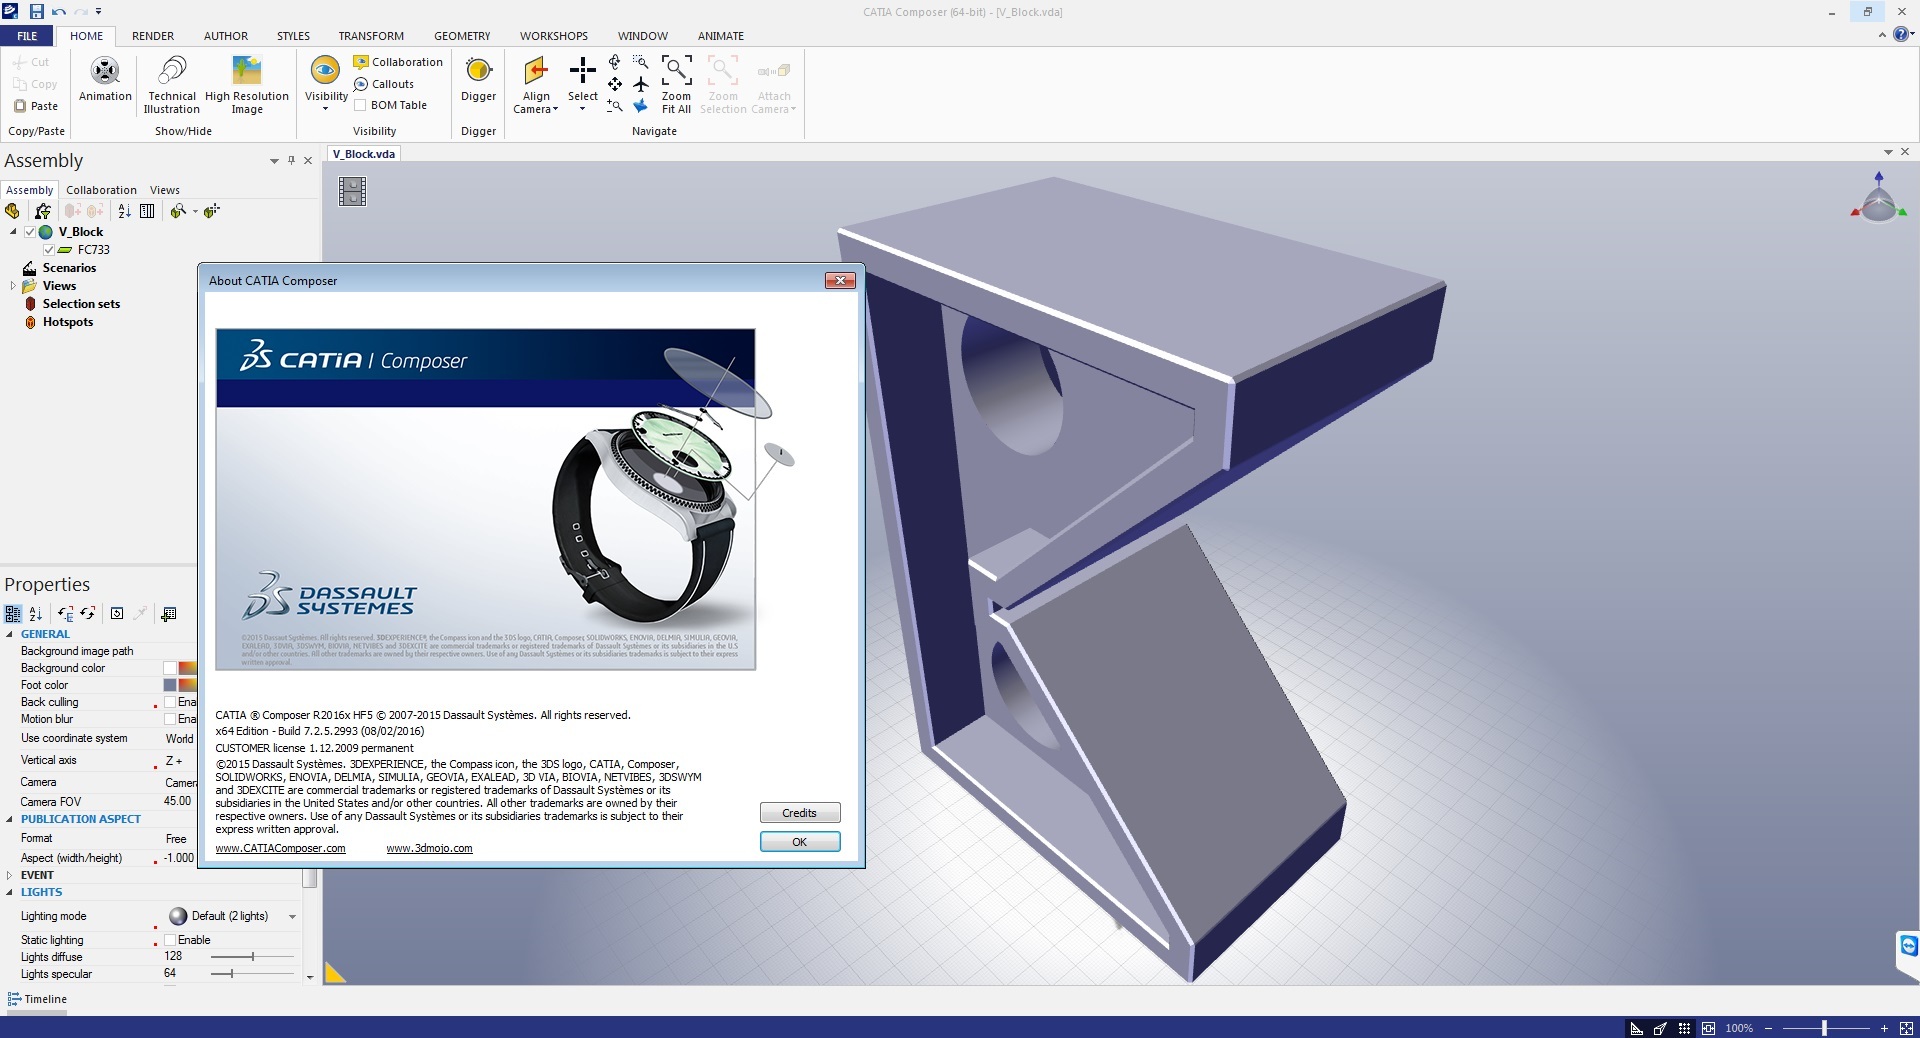1920x1038 pixels.
Task: Open the FILE menu
Action: tap(27, 36)
